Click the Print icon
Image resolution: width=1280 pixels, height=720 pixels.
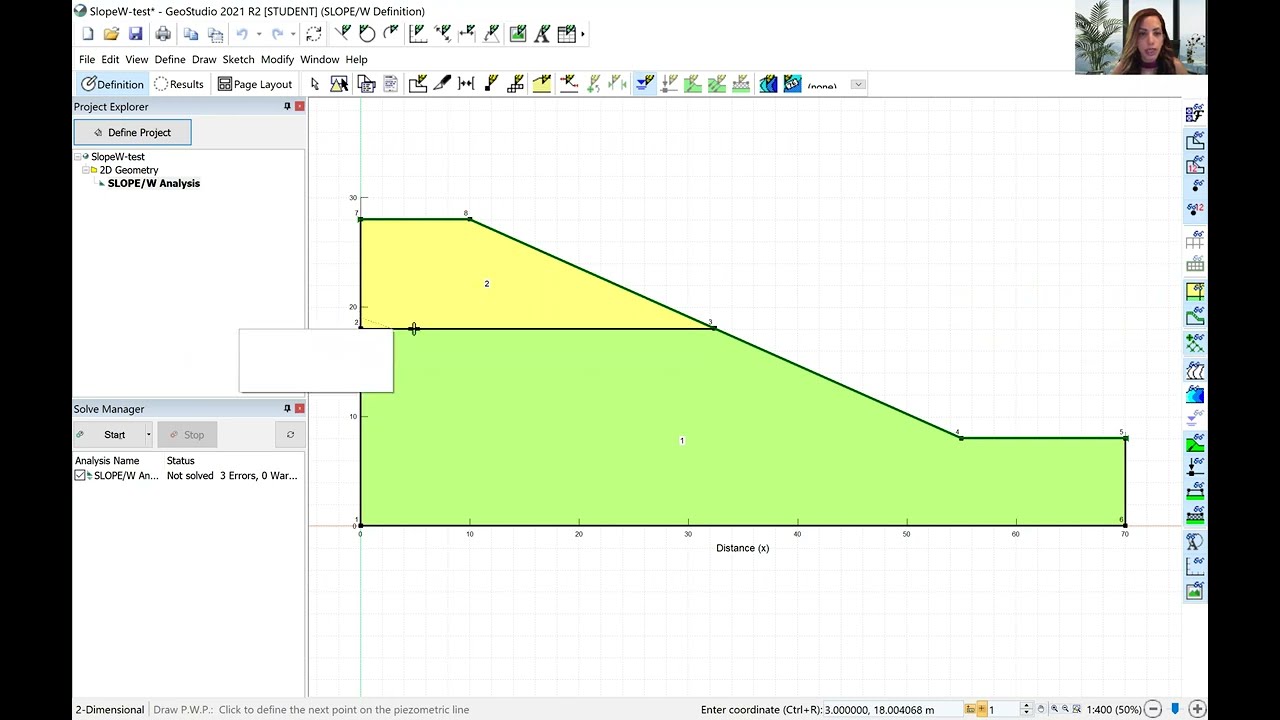click(163, 34)
